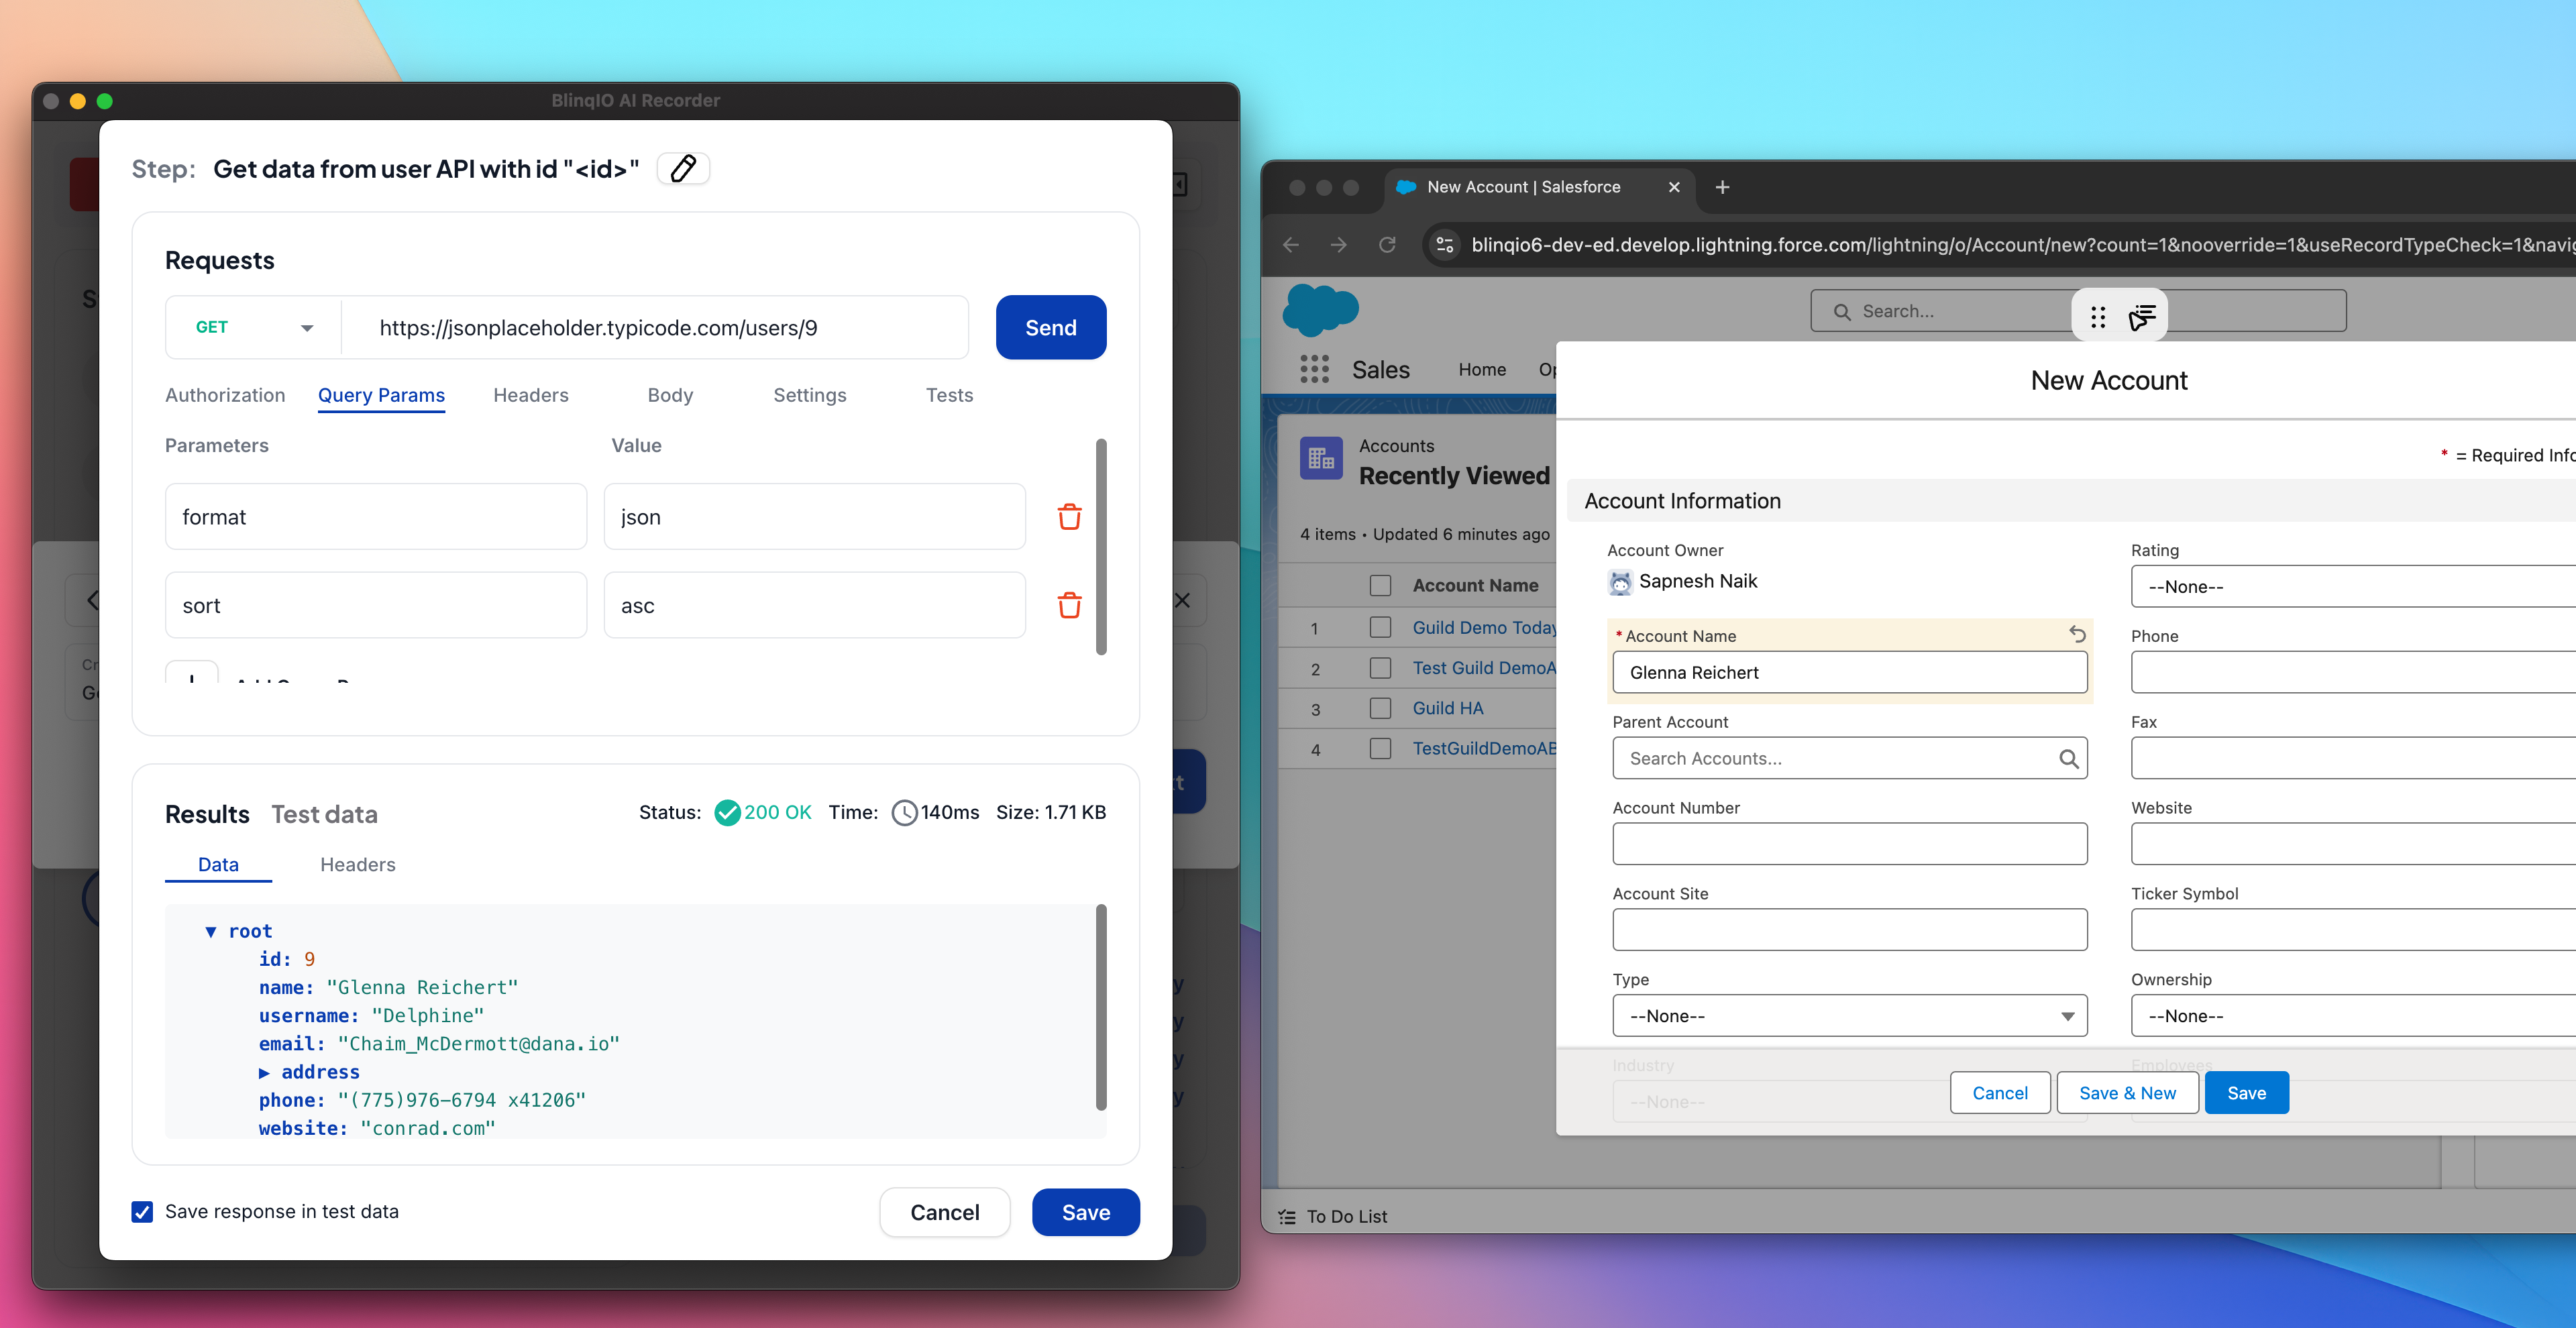Collapse the root node in results
Viewport: 2576px width, 1328px height.
tap(210, 932)
